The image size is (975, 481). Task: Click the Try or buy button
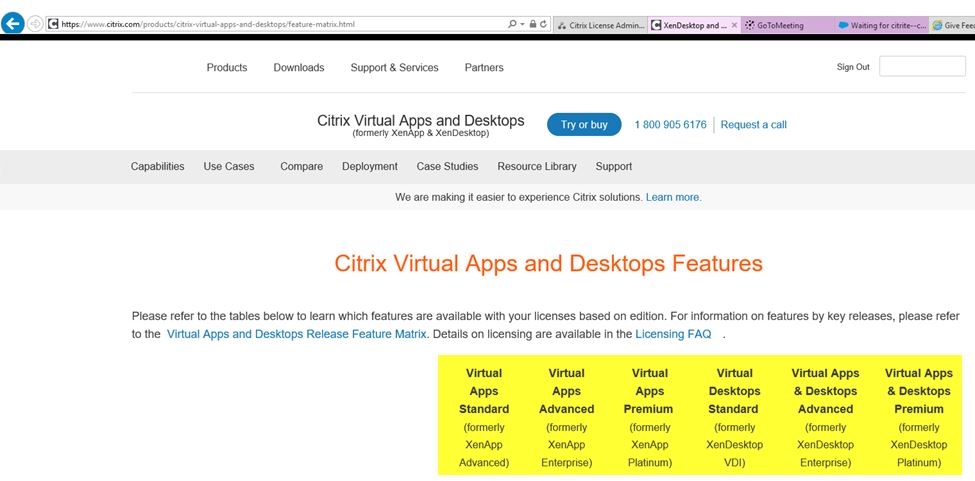584,125
